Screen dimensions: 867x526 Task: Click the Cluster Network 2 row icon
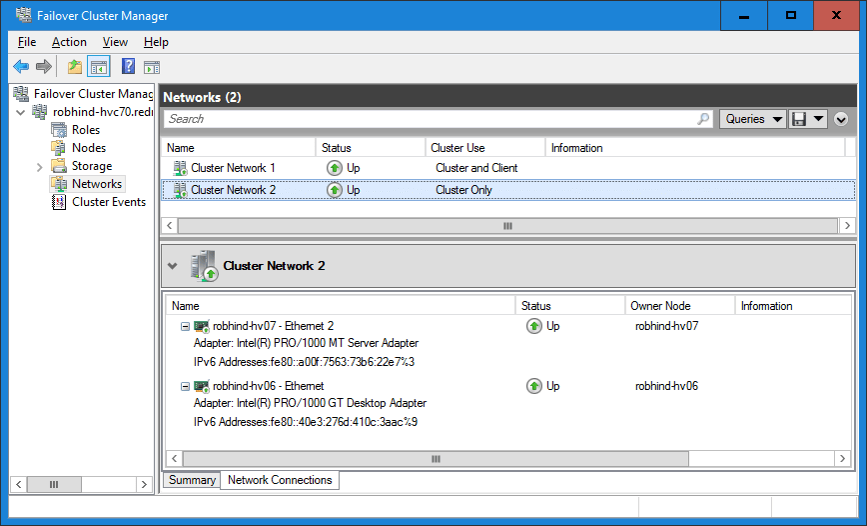click(x=180, y=190)
